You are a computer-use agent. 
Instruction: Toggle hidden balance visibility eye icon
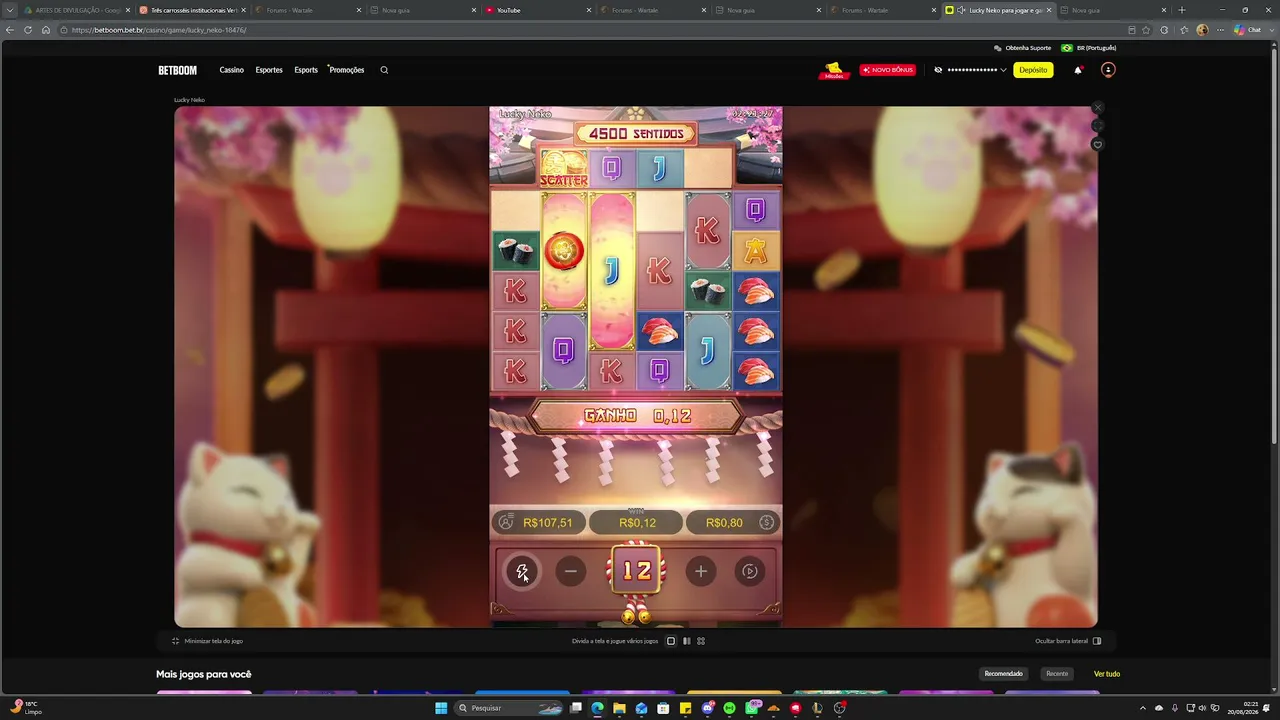(938, 70)
